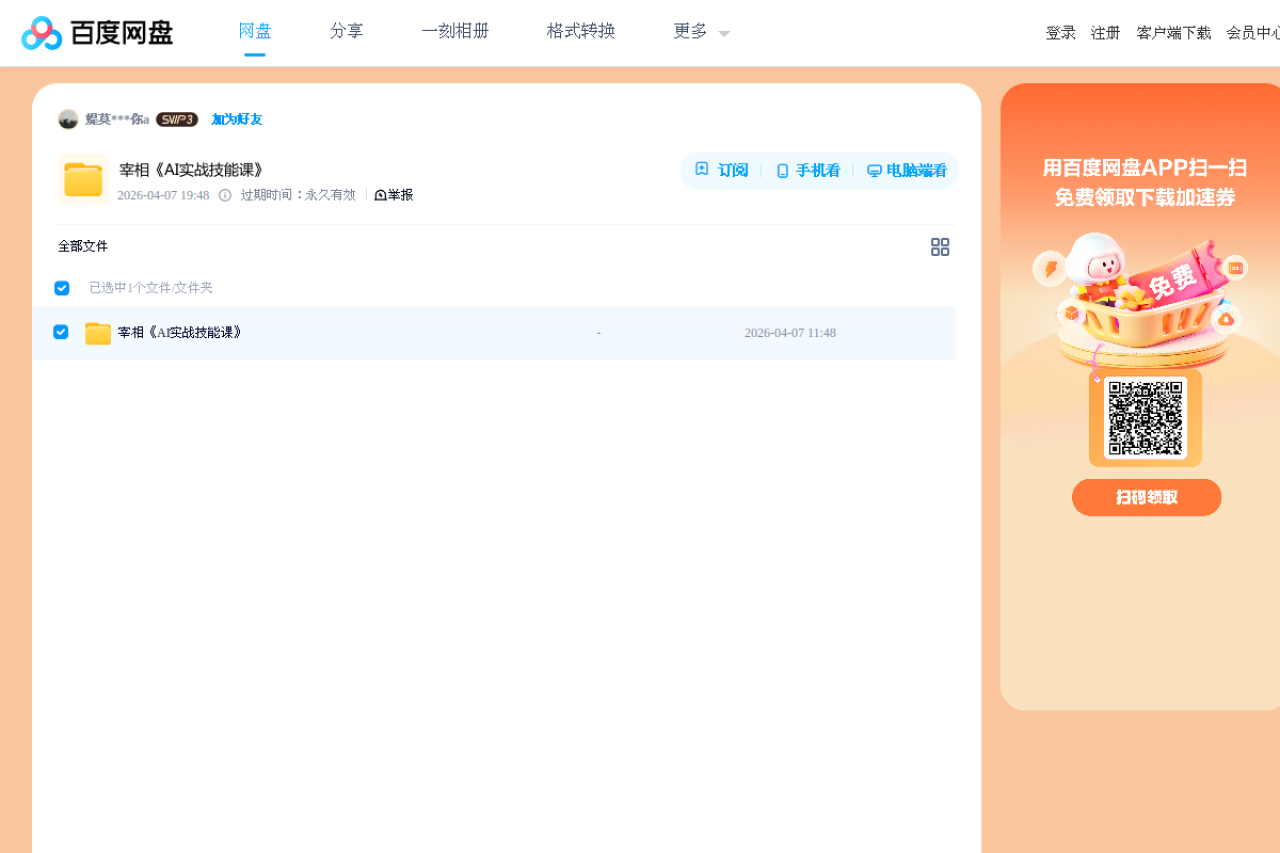This screenshot has height=853, width=1280.
Task: Switch to grid view layout
Action: point(939,246)
